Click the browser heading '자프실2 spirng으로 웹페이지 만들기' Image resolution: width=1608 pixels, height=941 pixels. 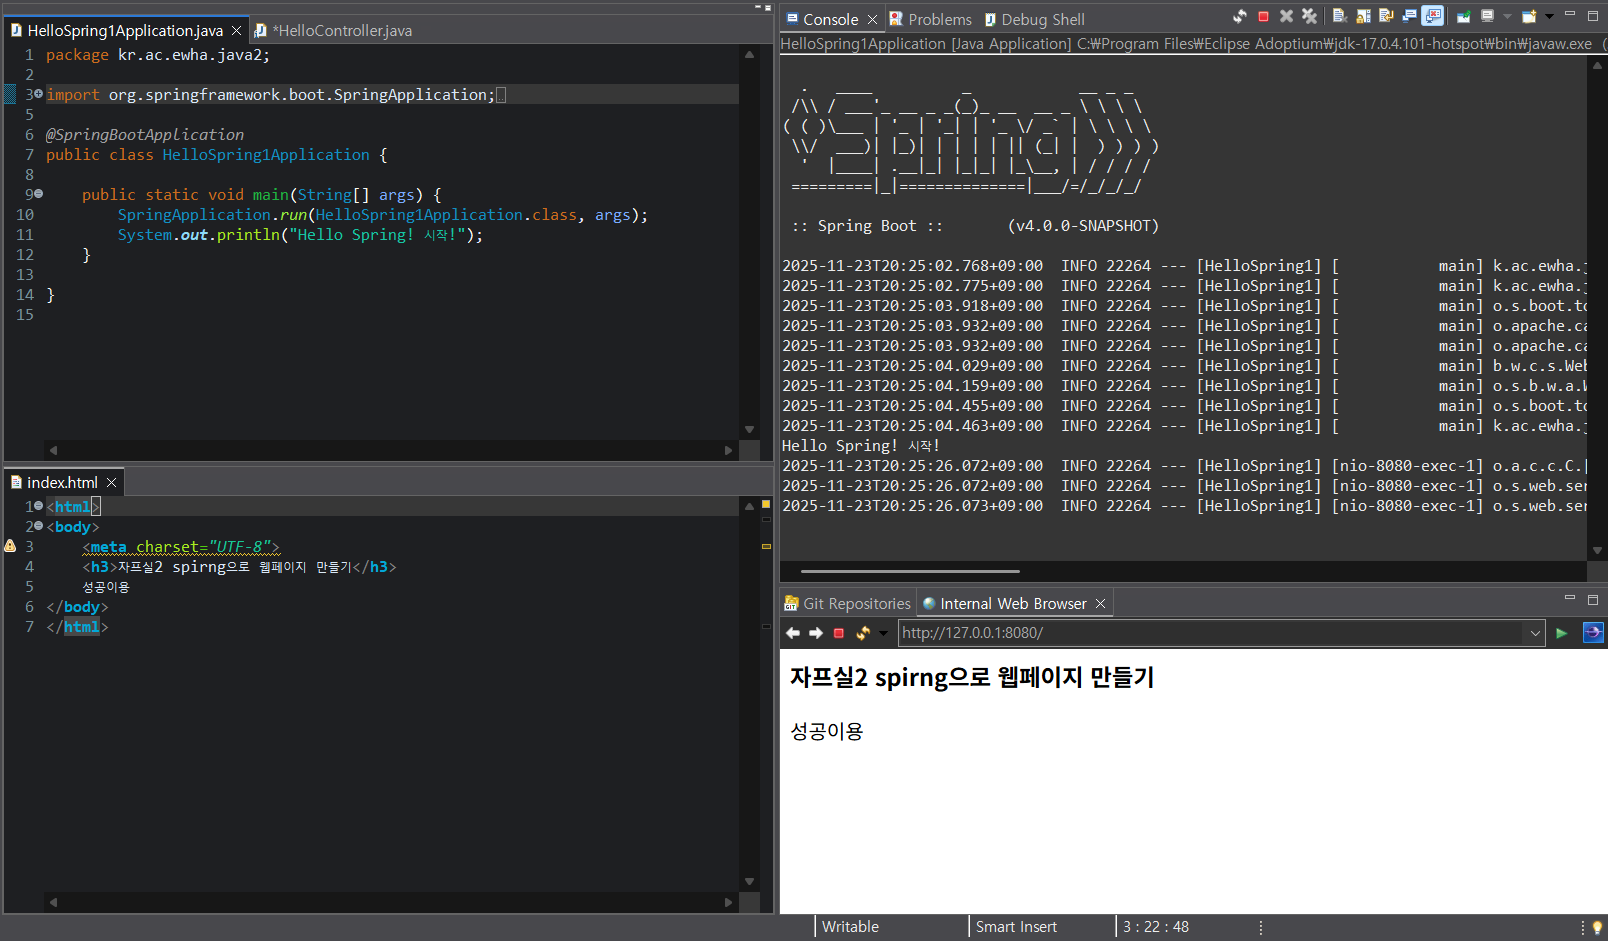click(972, 677)
